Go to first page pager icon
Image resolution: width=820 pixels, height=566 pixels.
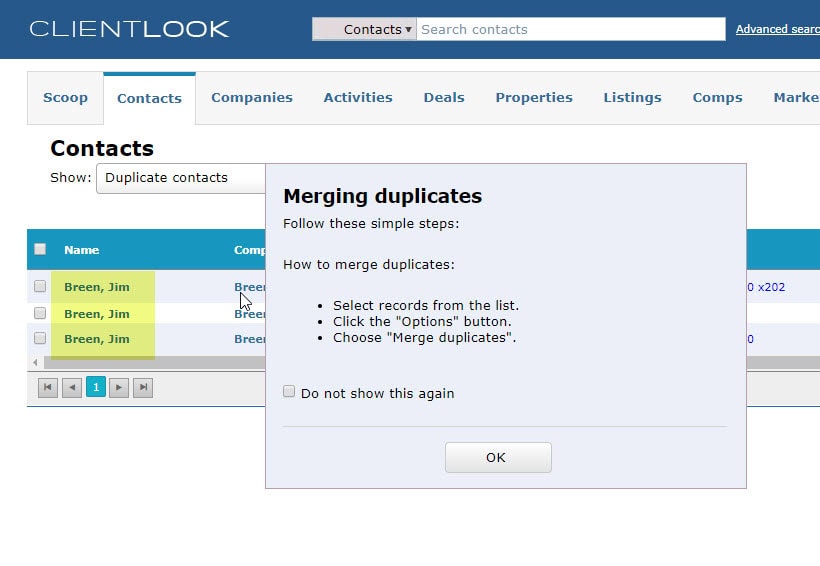48,388
